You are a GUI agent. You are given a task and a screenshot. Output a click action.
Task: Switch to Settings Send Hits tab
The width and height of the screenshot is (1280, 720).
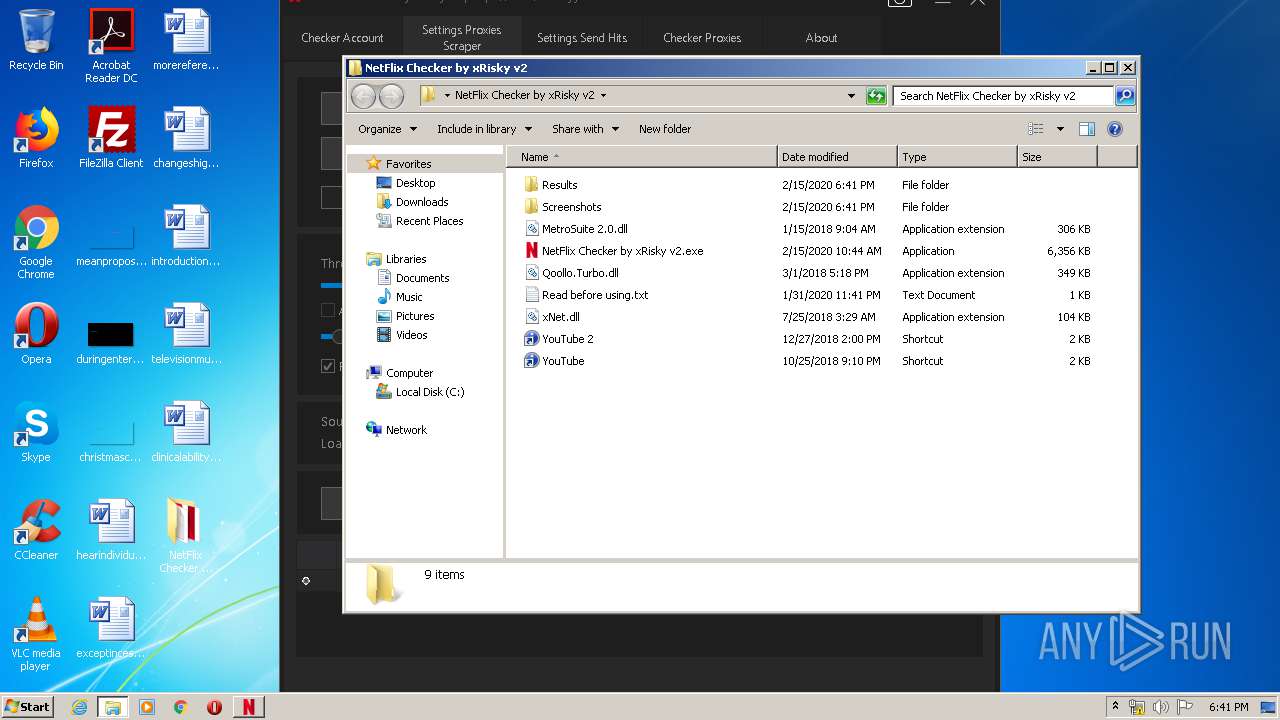coord(582,38)
